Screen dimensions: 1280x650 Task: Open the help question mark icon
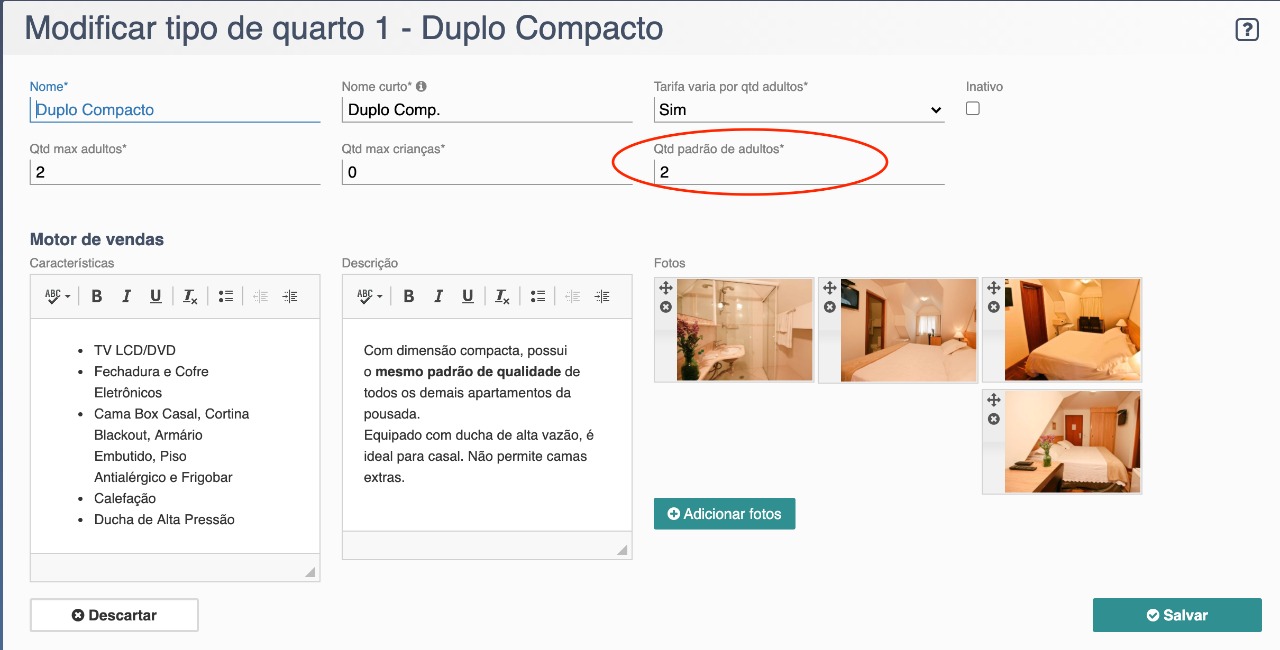tap(1247, 29)
